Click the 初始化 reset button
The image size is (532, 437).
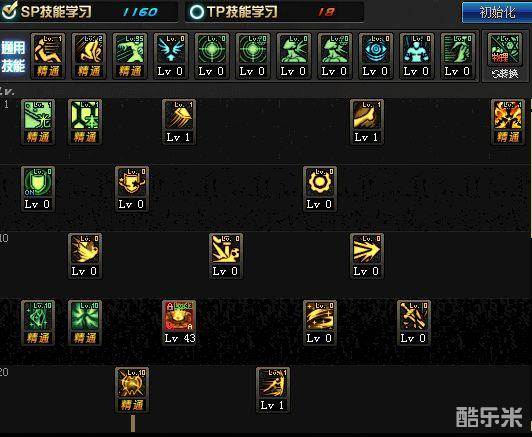tap(497, 13)
